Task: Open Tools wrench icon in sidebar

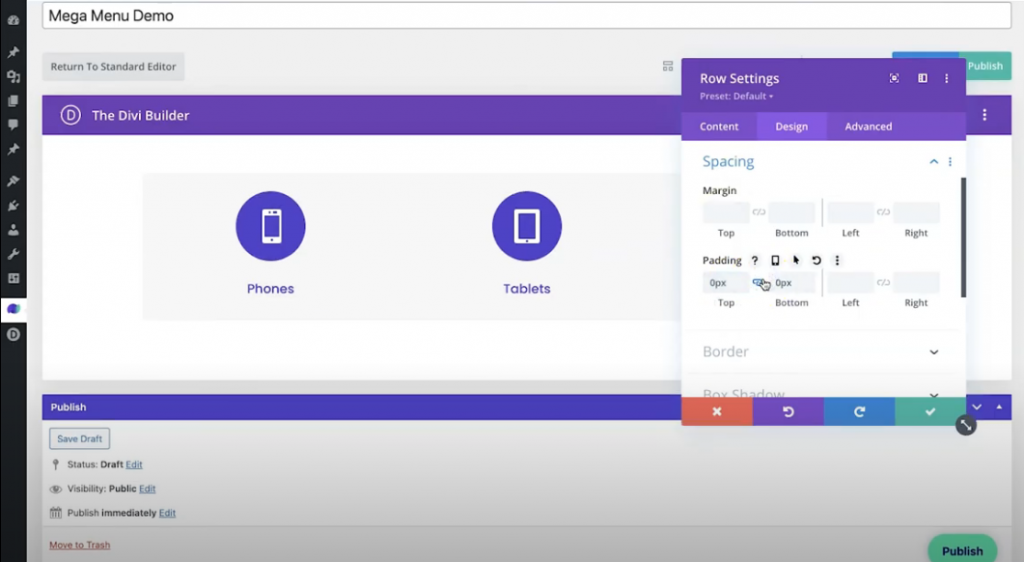Action: [13, 254]
